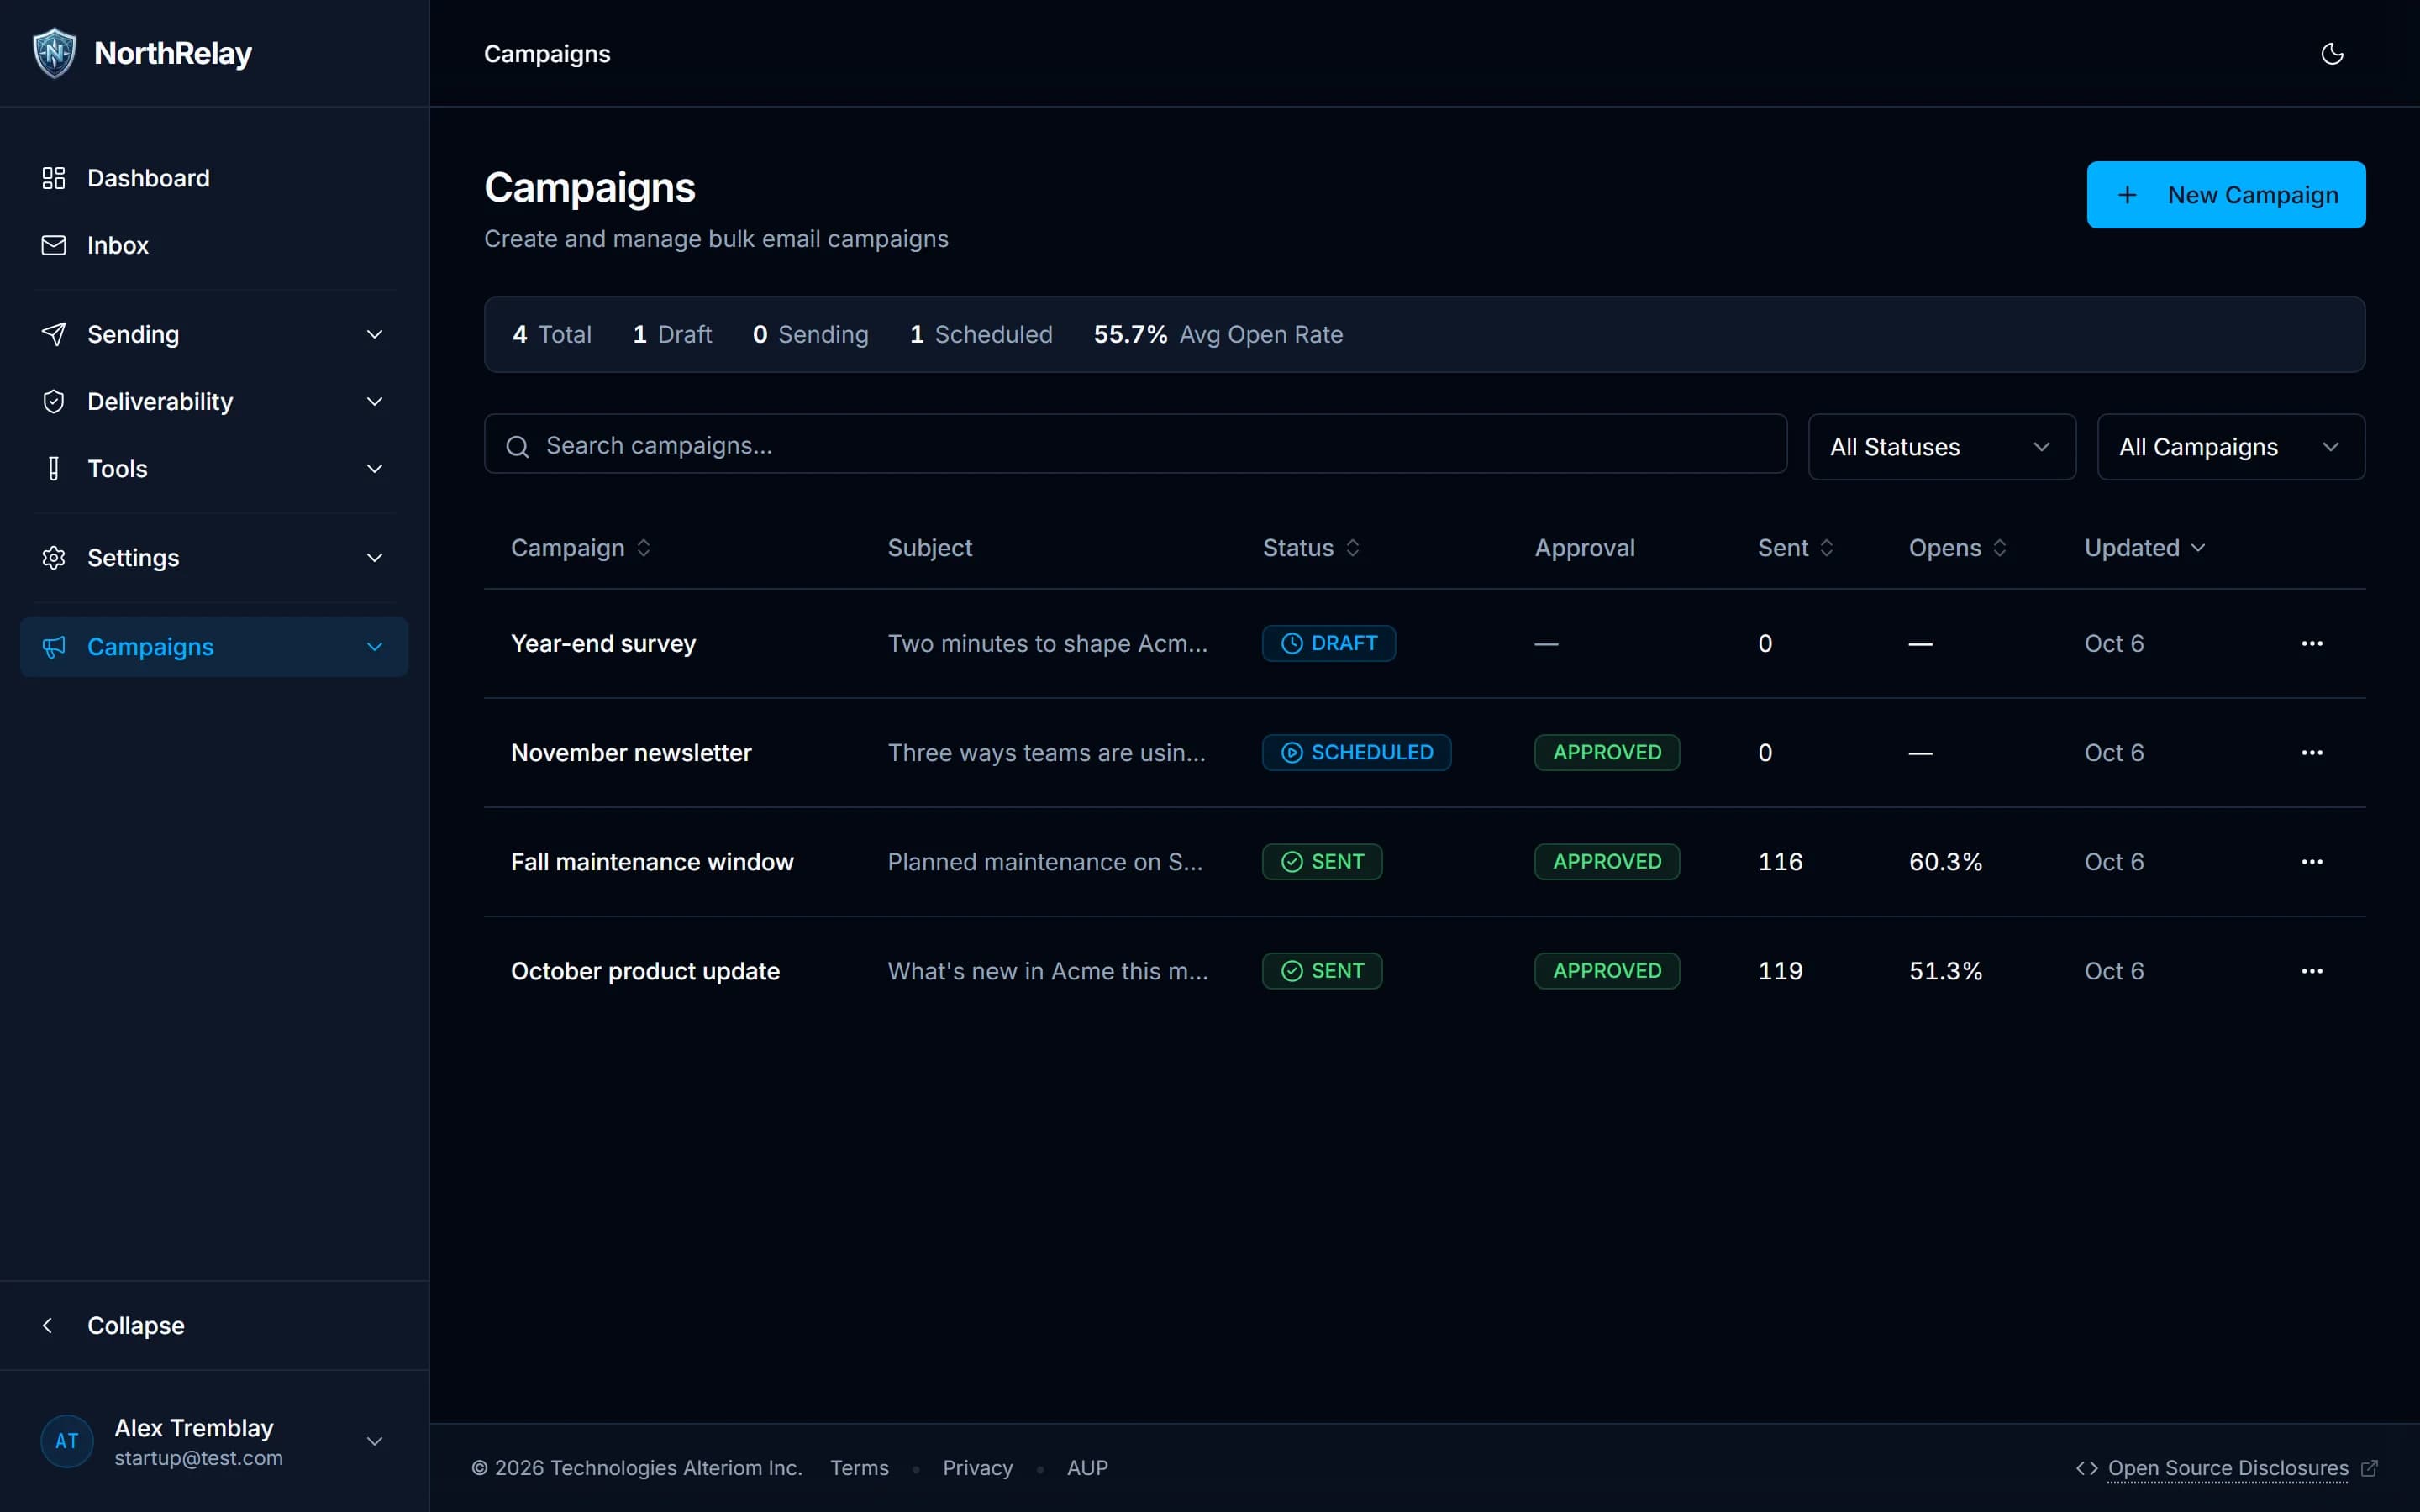Open actions menu for November newsletter
Viewport: 2420px width, 1512px height.
tap(2311, 752)
